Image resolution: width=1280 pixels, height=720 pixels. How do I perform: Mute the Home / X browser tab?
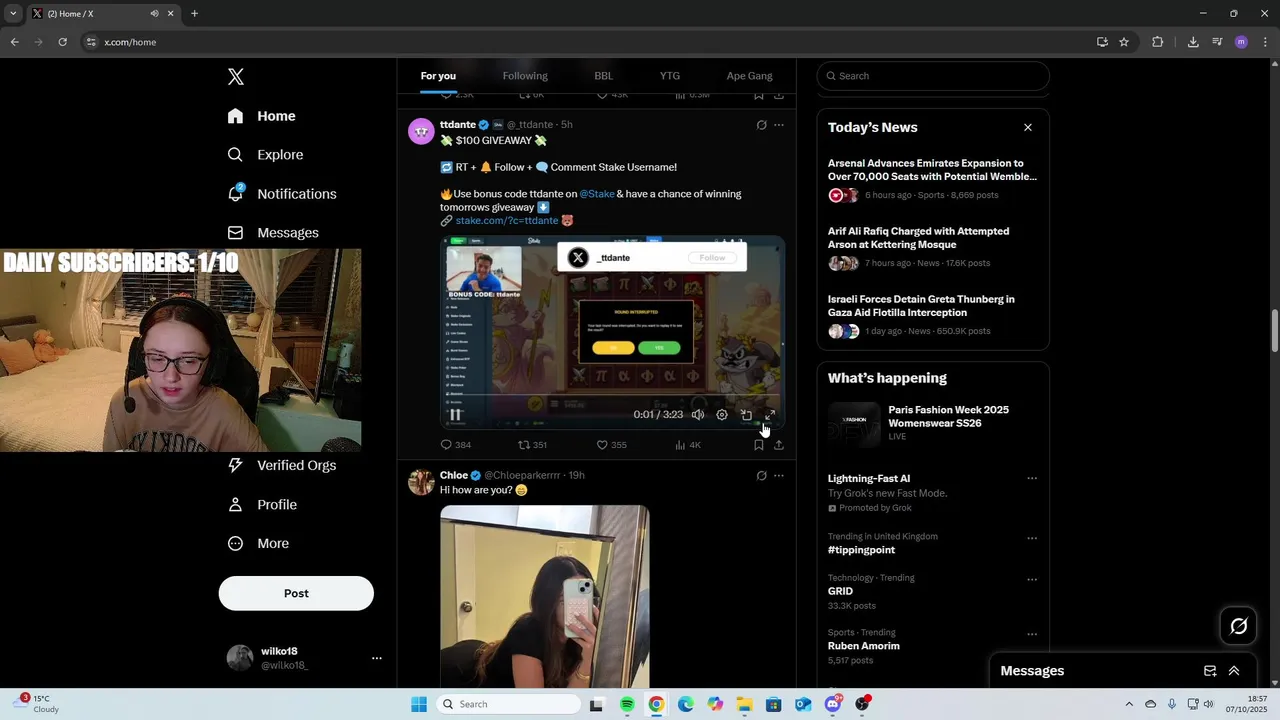click(154, 14)
